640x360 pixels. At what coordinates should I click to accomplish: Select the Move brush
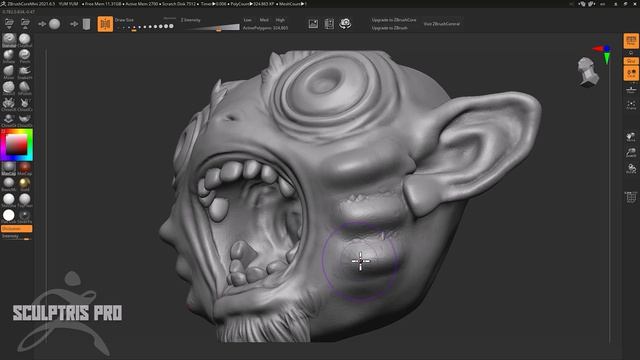click(9, 72)
